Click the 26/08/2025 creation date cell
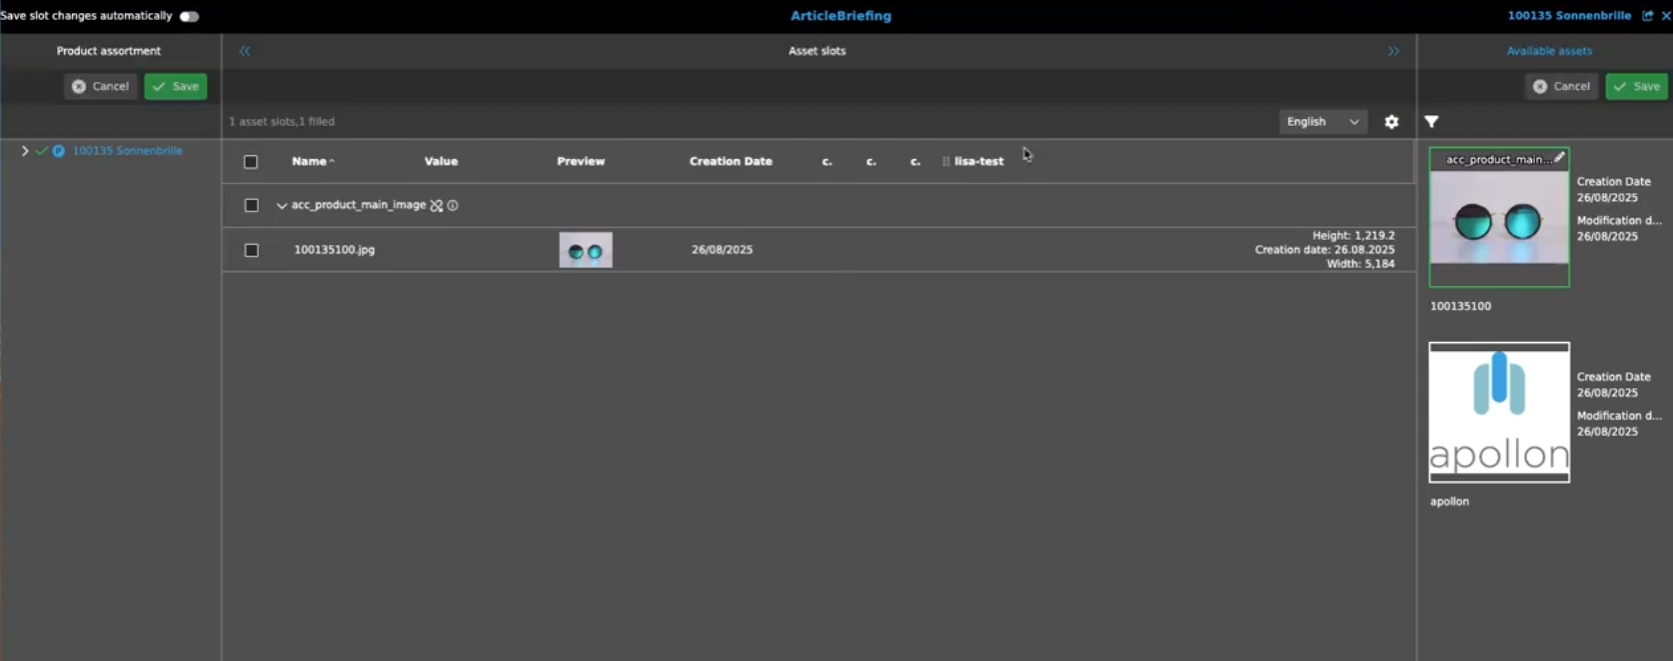The height and width of the screenshot is (661, 1673). pyautogui.click(x=722, y=250)
